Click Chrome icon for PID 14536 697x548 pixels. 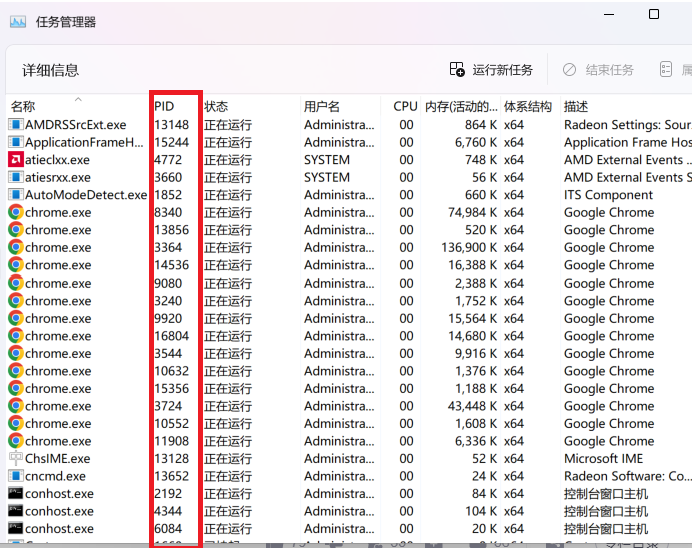tap(16, 265)
